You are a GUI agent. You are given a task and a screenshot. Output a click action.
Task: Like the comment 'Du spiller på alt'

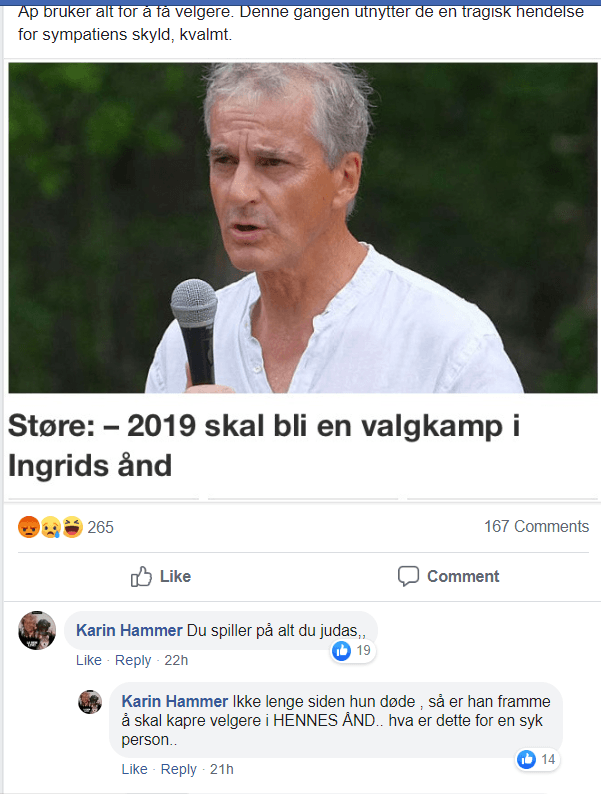pos(89,660)
